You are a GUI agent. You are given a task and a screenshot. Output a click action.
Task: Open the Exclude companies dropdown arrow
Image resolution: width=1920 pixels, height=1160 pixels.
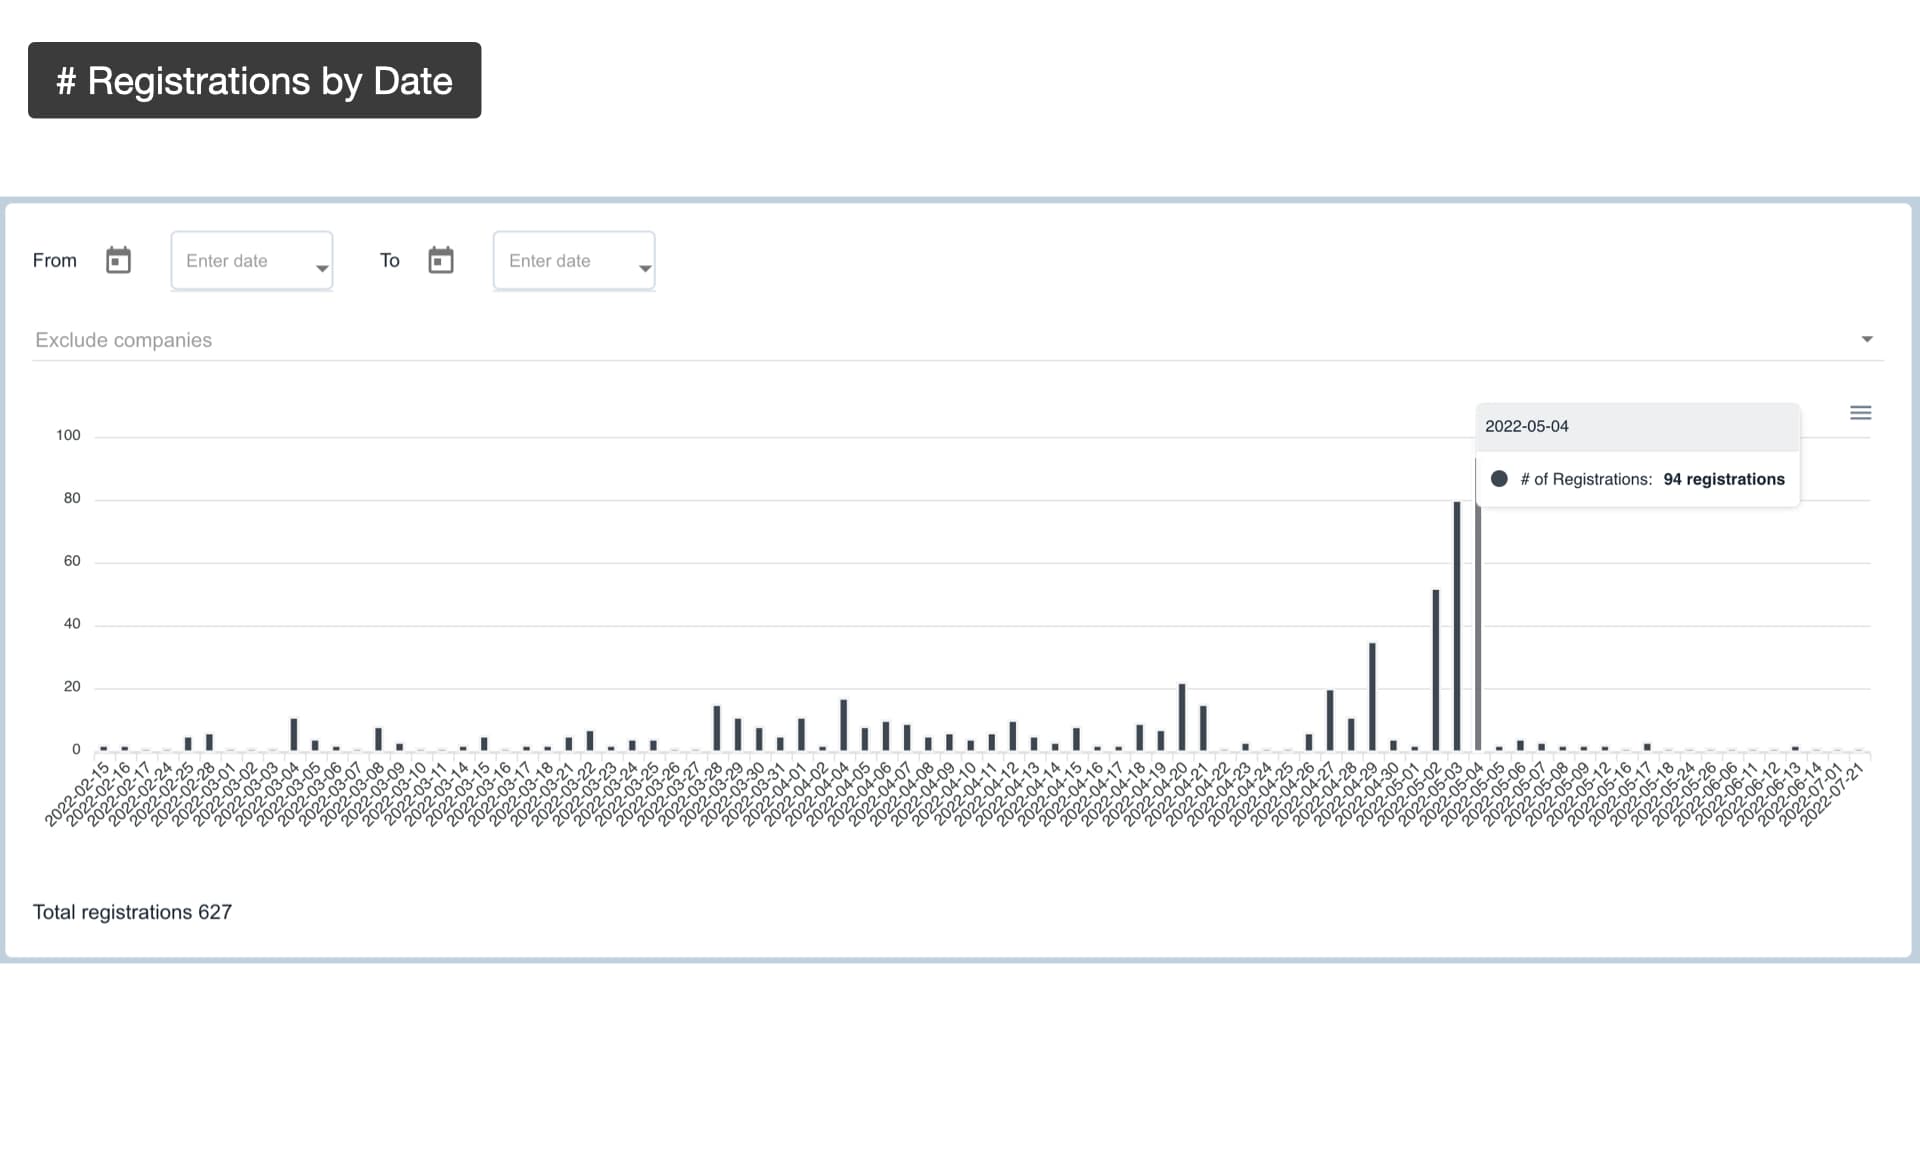1866,340
